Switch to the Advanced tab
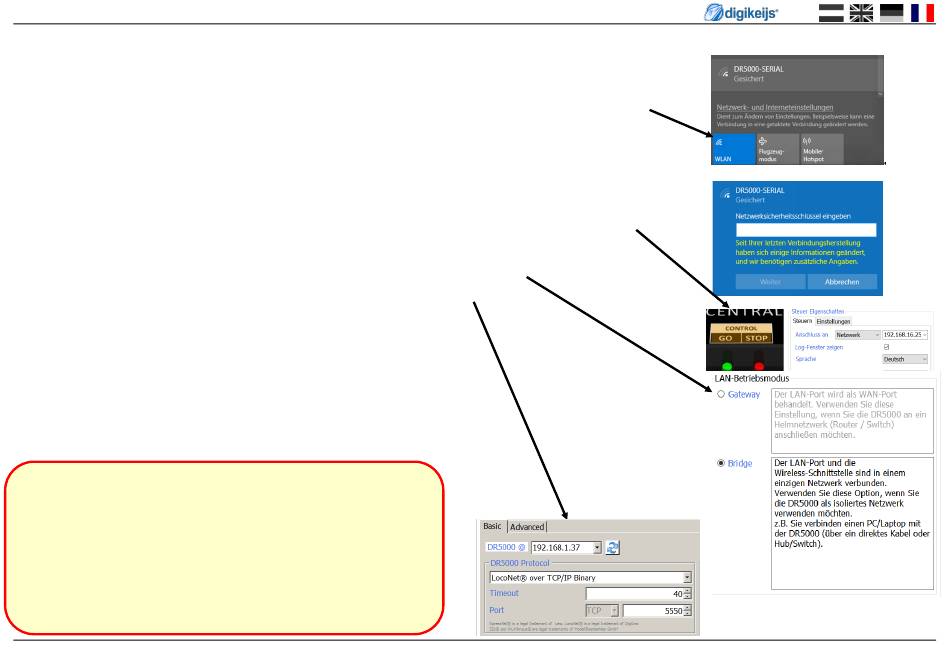Viewport: 950px width, 660px height. (528, 527)
